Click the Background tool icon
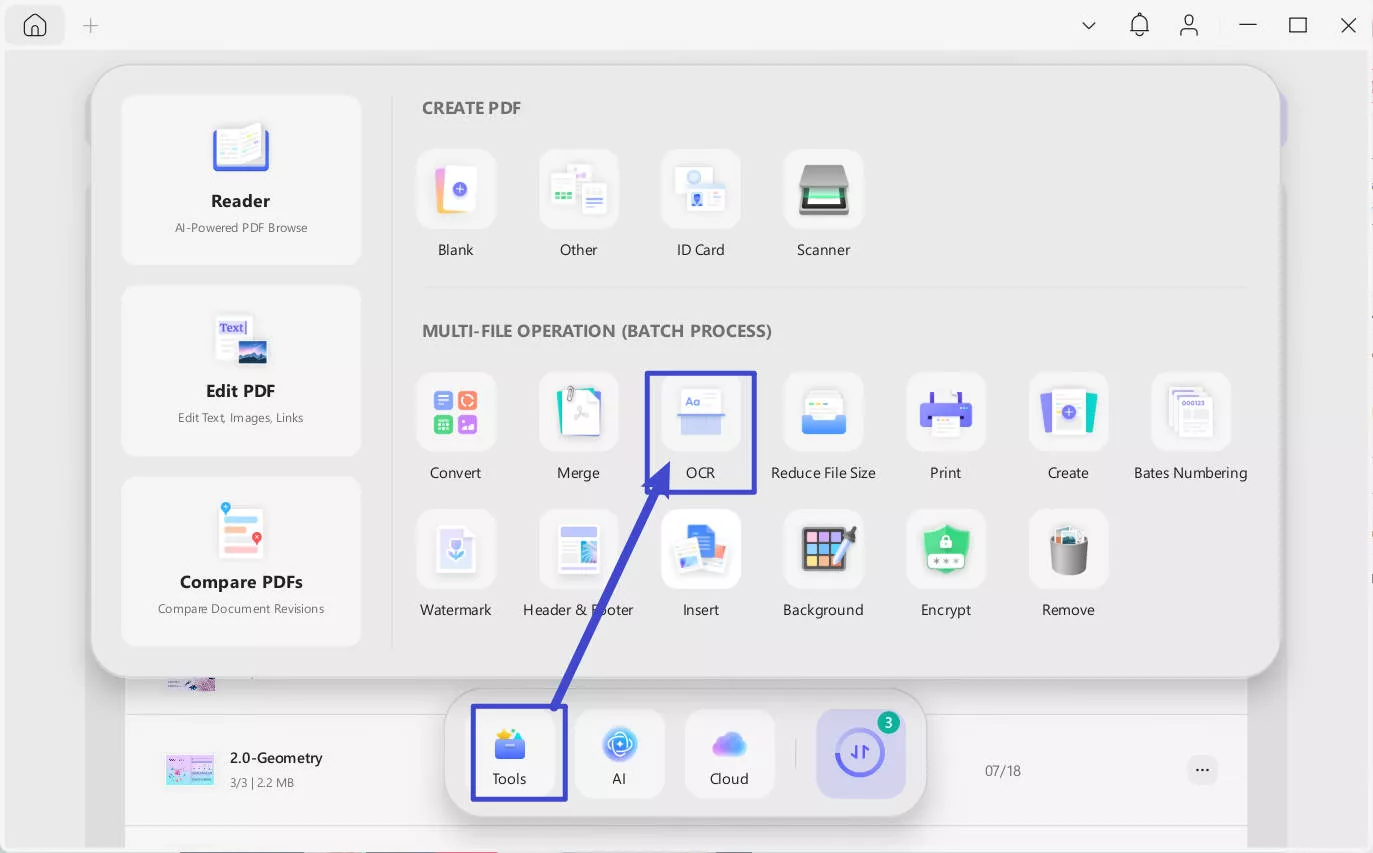 [823, 550]
